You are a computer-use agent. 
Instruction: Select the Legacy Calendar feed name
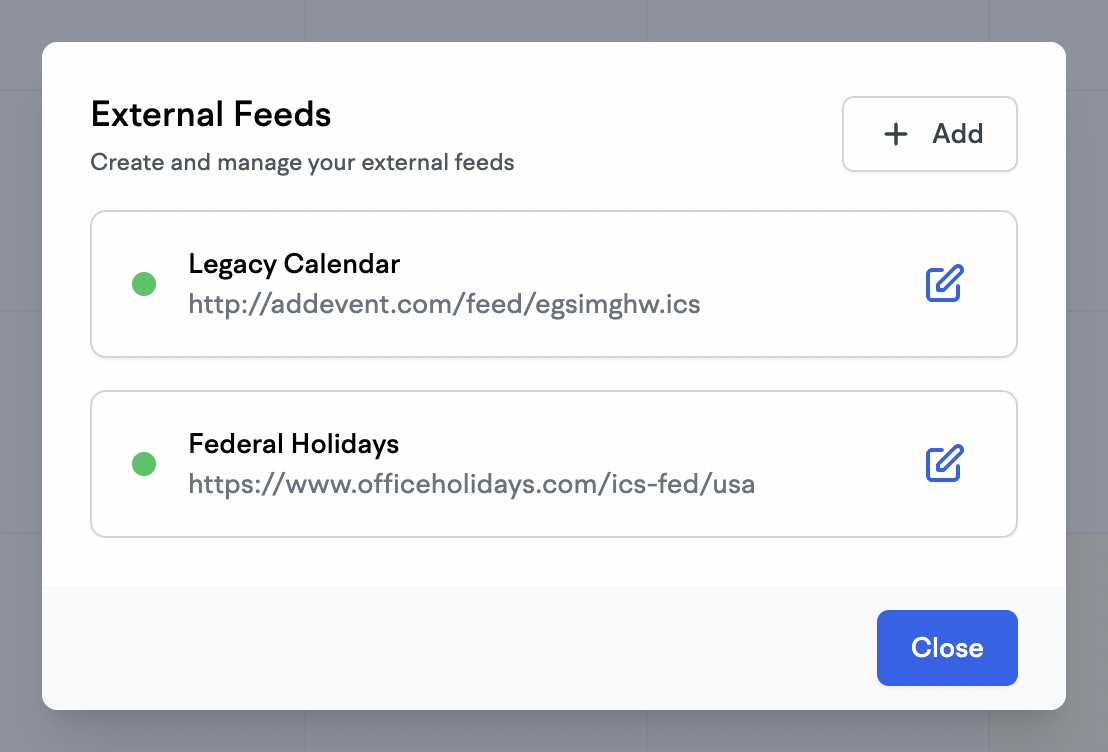pyautogui.click(x=294, y=264)
